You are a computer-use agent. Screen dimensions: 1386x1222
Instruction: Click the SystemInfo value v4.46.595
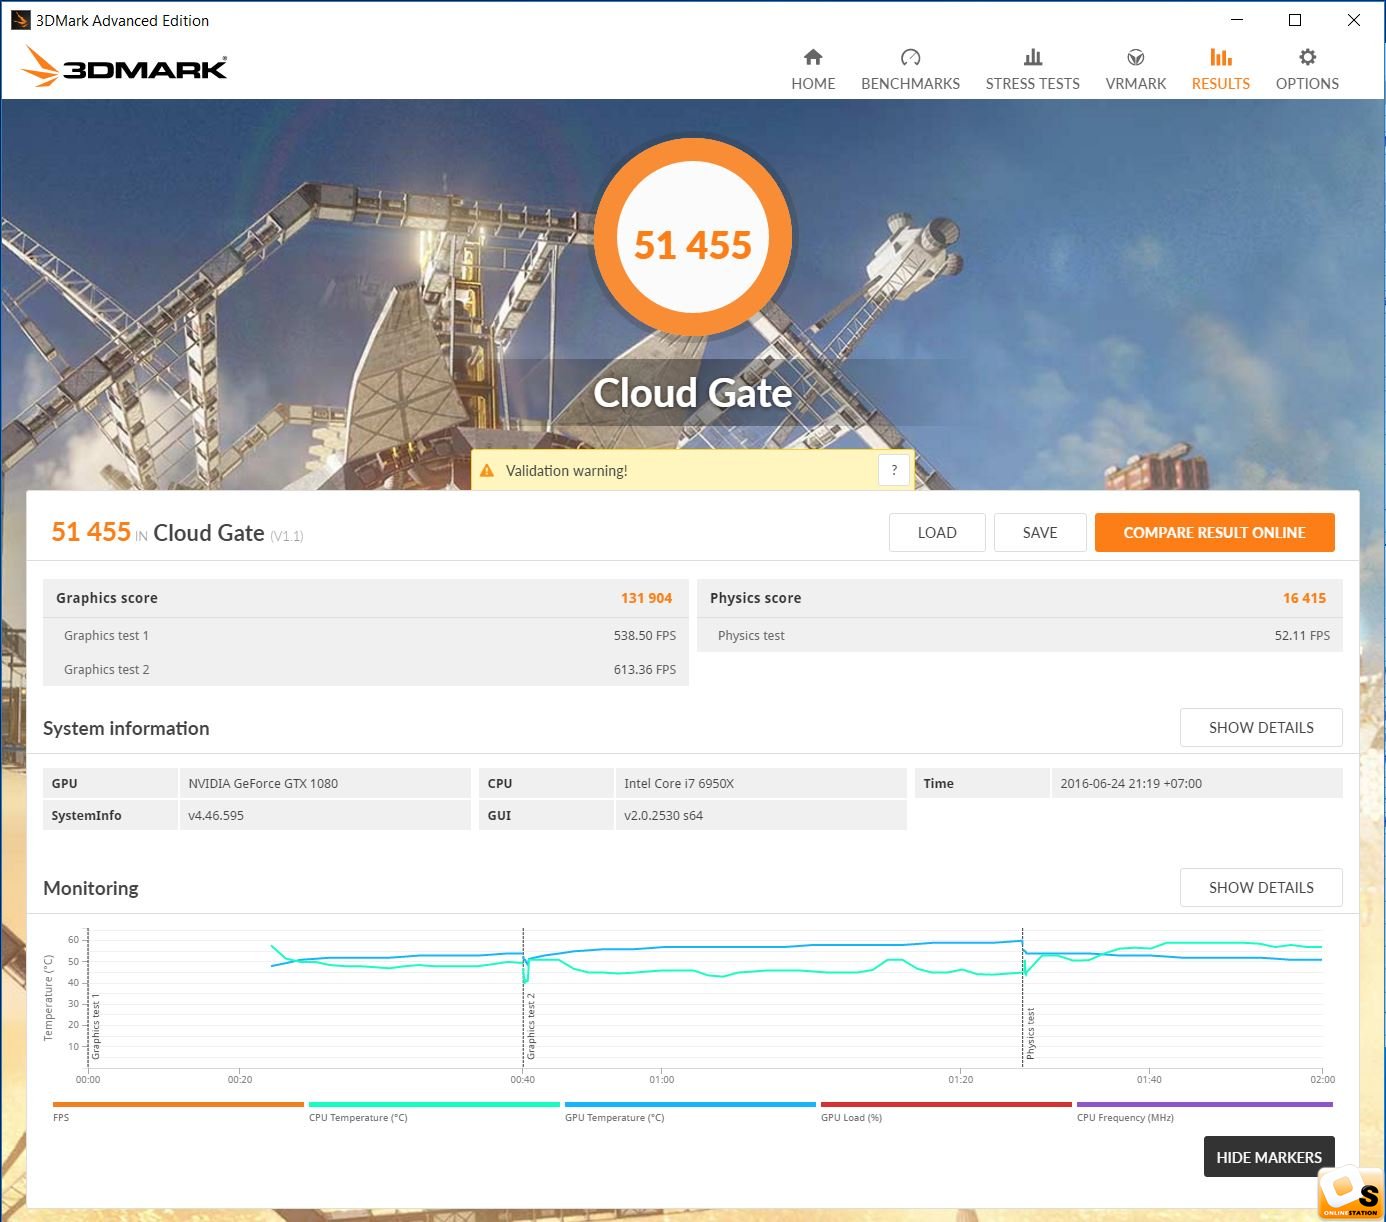click(216, 816)
